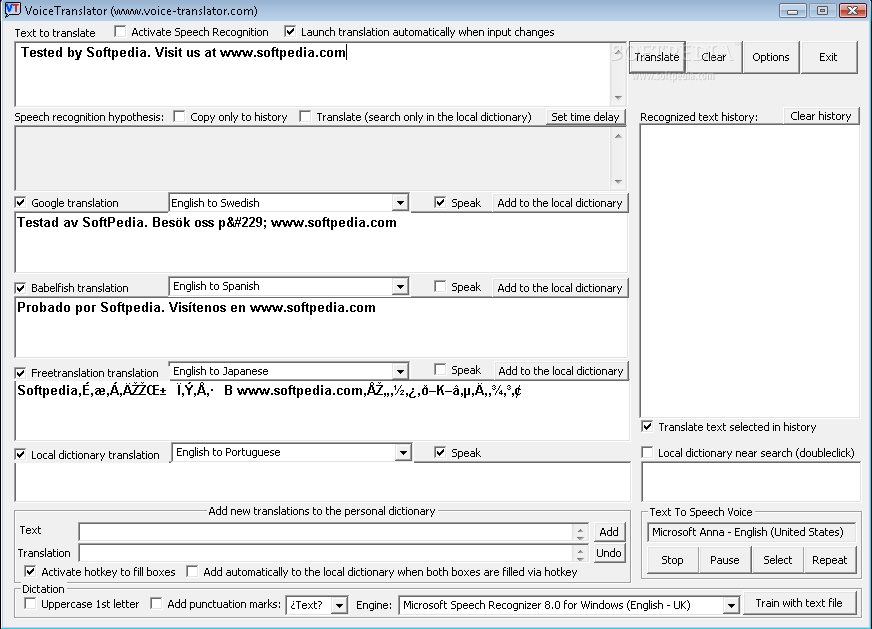
Task: Click the Translation input field
Action: click(x=326, y=553)
